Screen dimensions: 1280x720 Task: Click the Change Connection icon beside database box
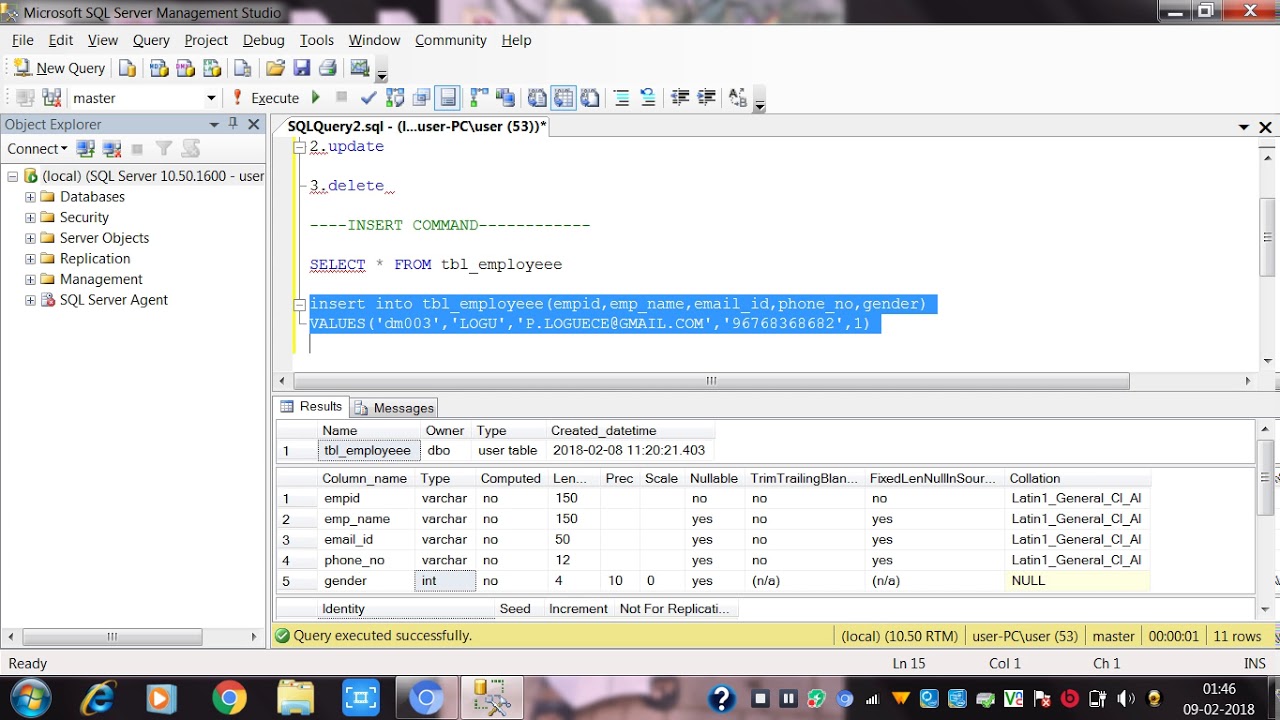click(52, 98)
